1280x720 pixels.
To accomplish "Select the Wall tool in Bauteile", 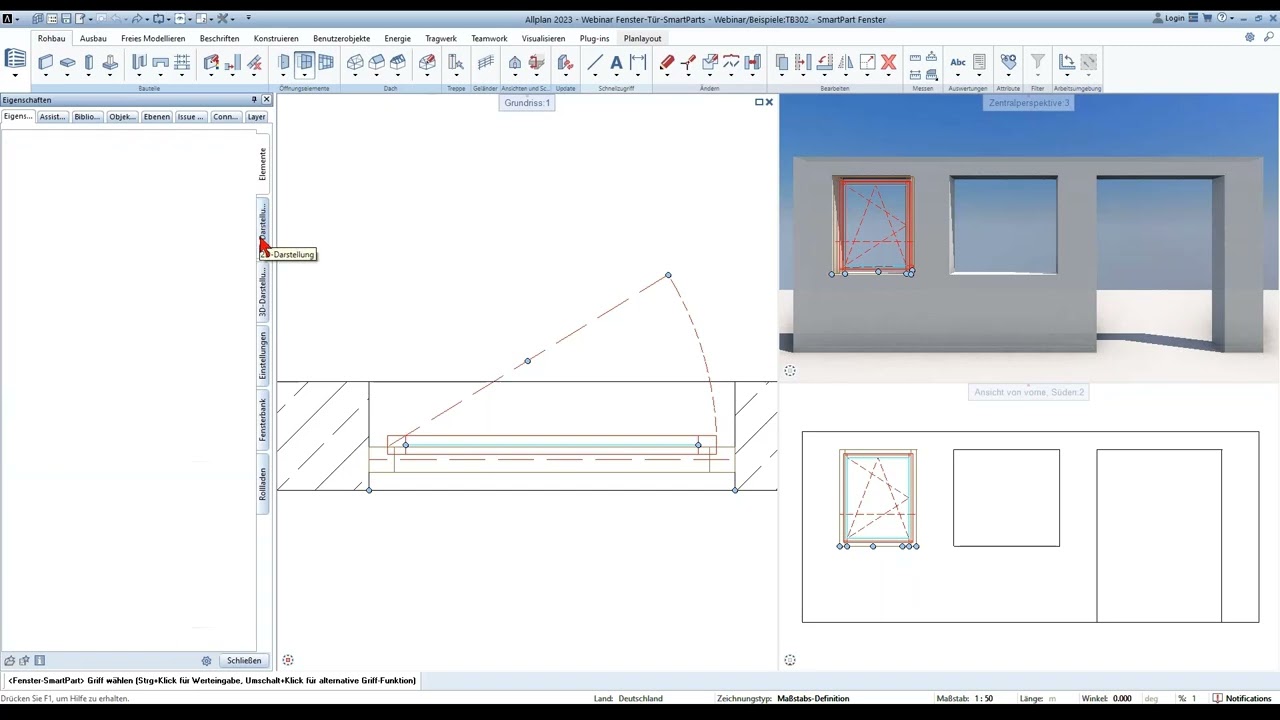I will pyautogui.click(x=46, y=62).
